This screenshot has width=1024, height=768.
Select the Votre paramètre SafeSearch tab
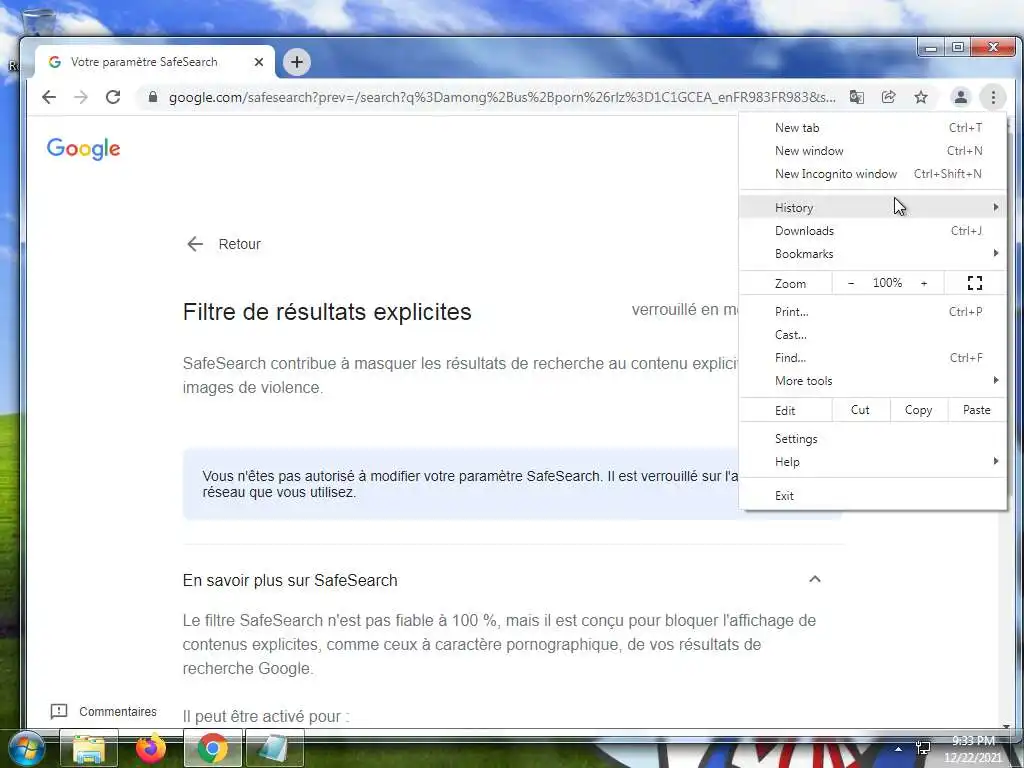coord(155,62)
